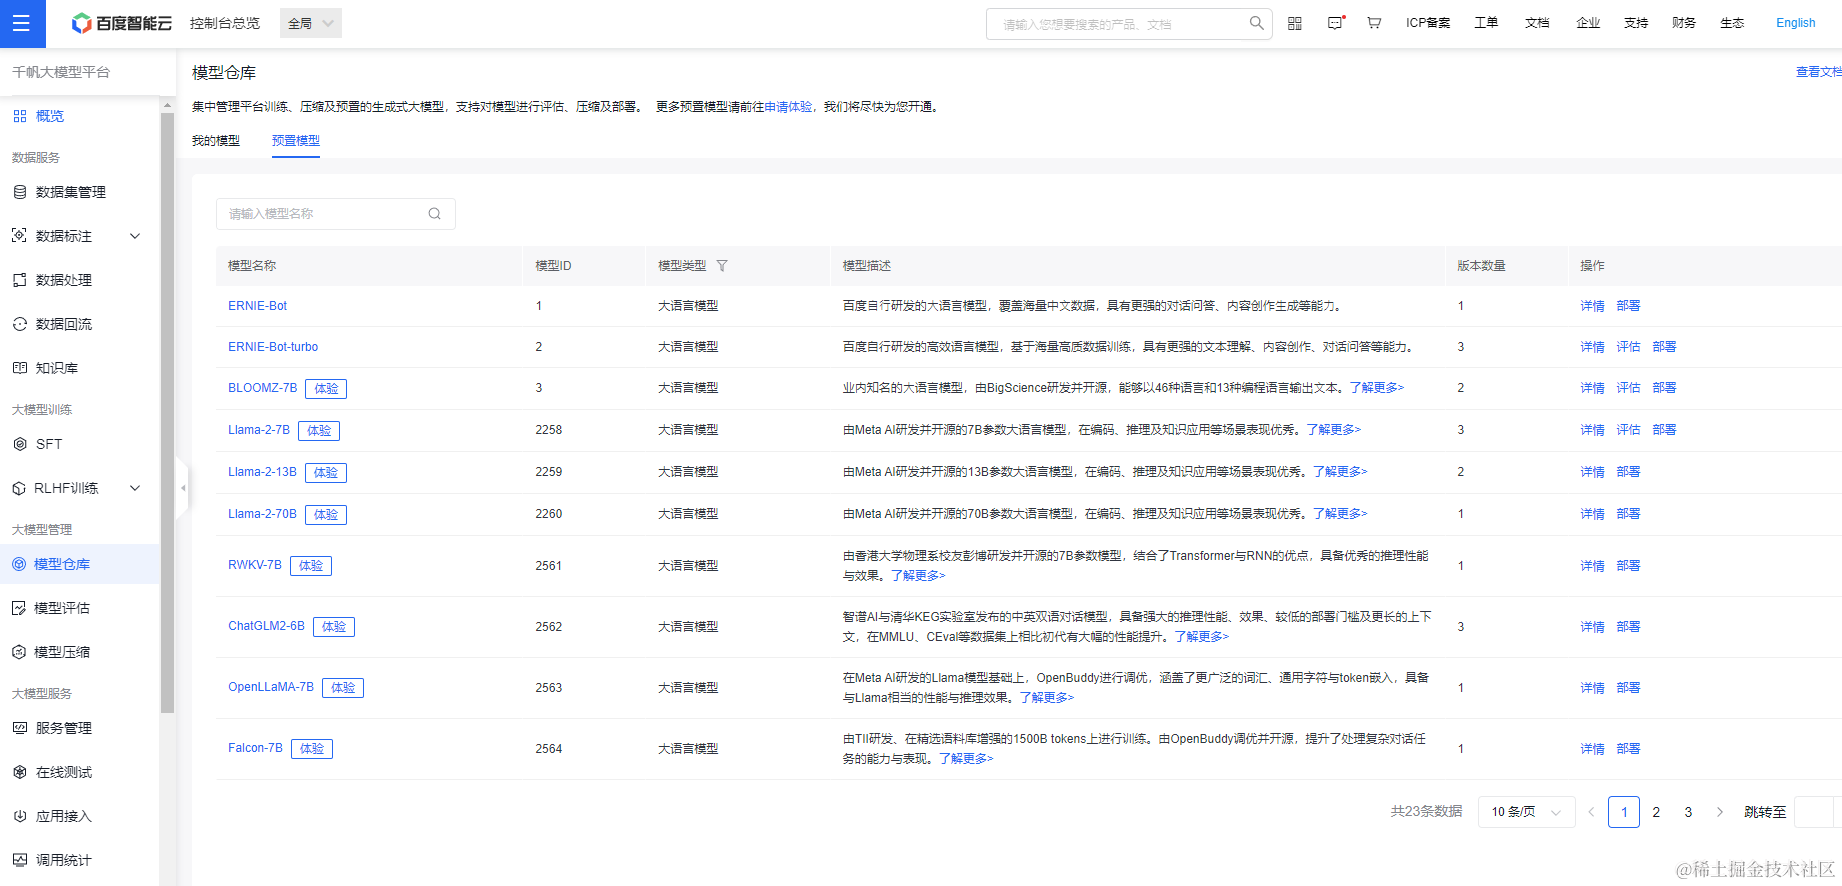The image size is (1842, 886).
Task: Open the message notifications icon
Action: [1335, 23]
